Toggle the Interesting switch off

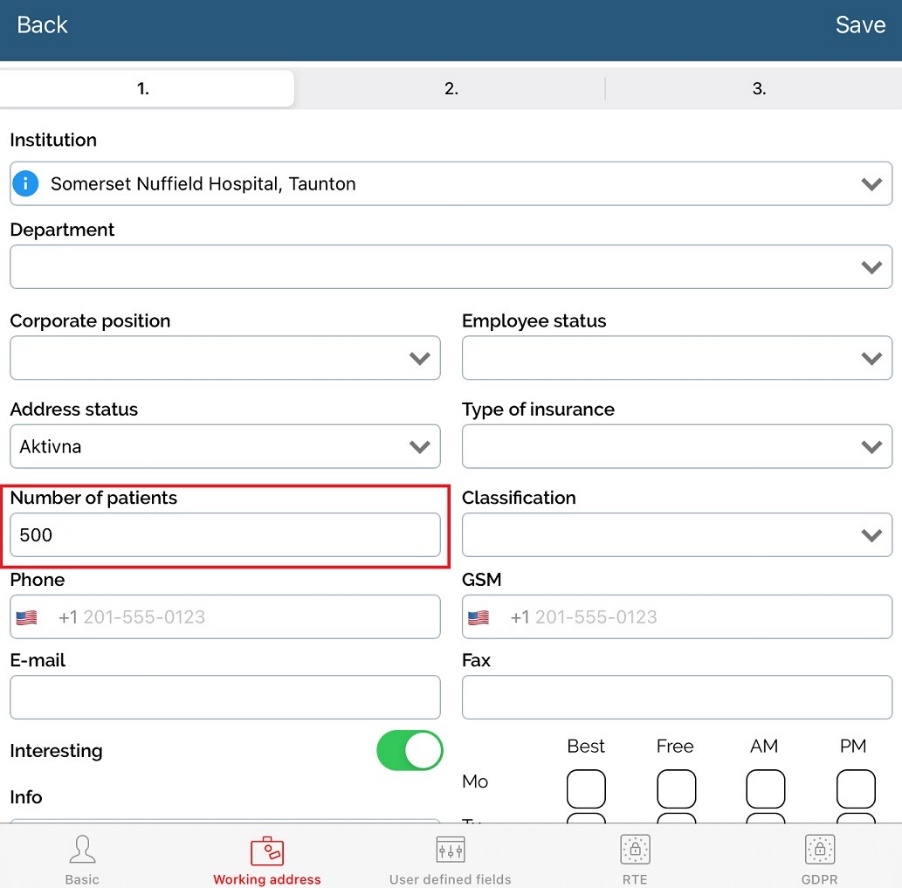[409, 750]
